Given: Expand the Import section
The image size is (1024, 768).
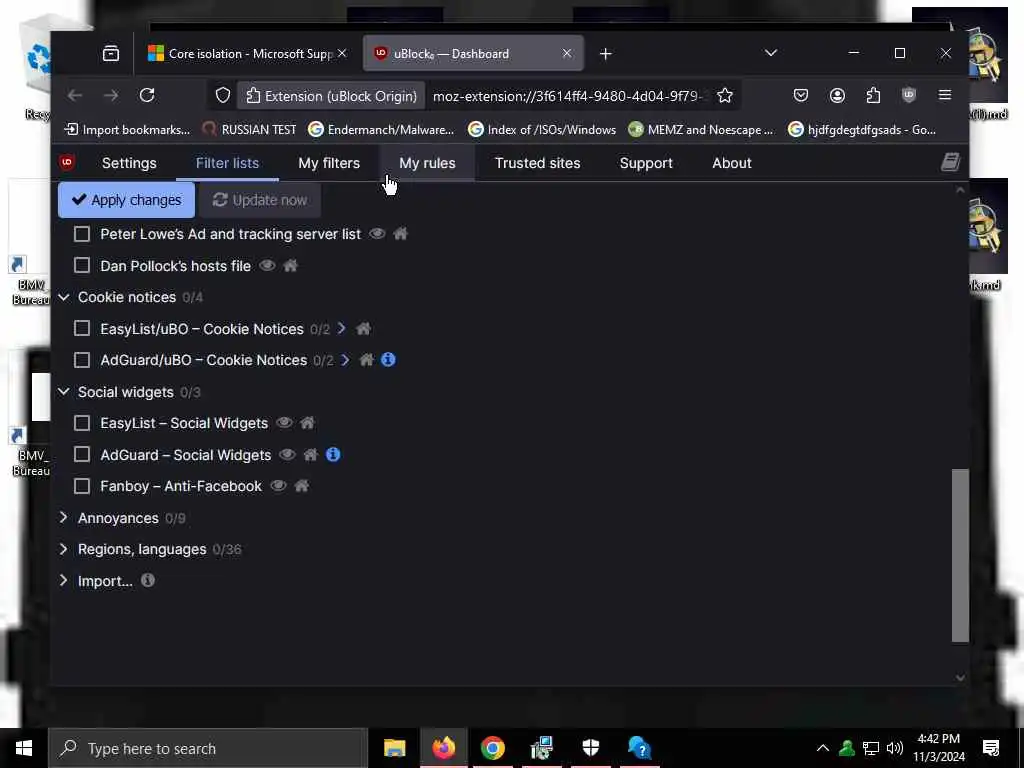Looking at the screenshot, I should click(63, 580).
